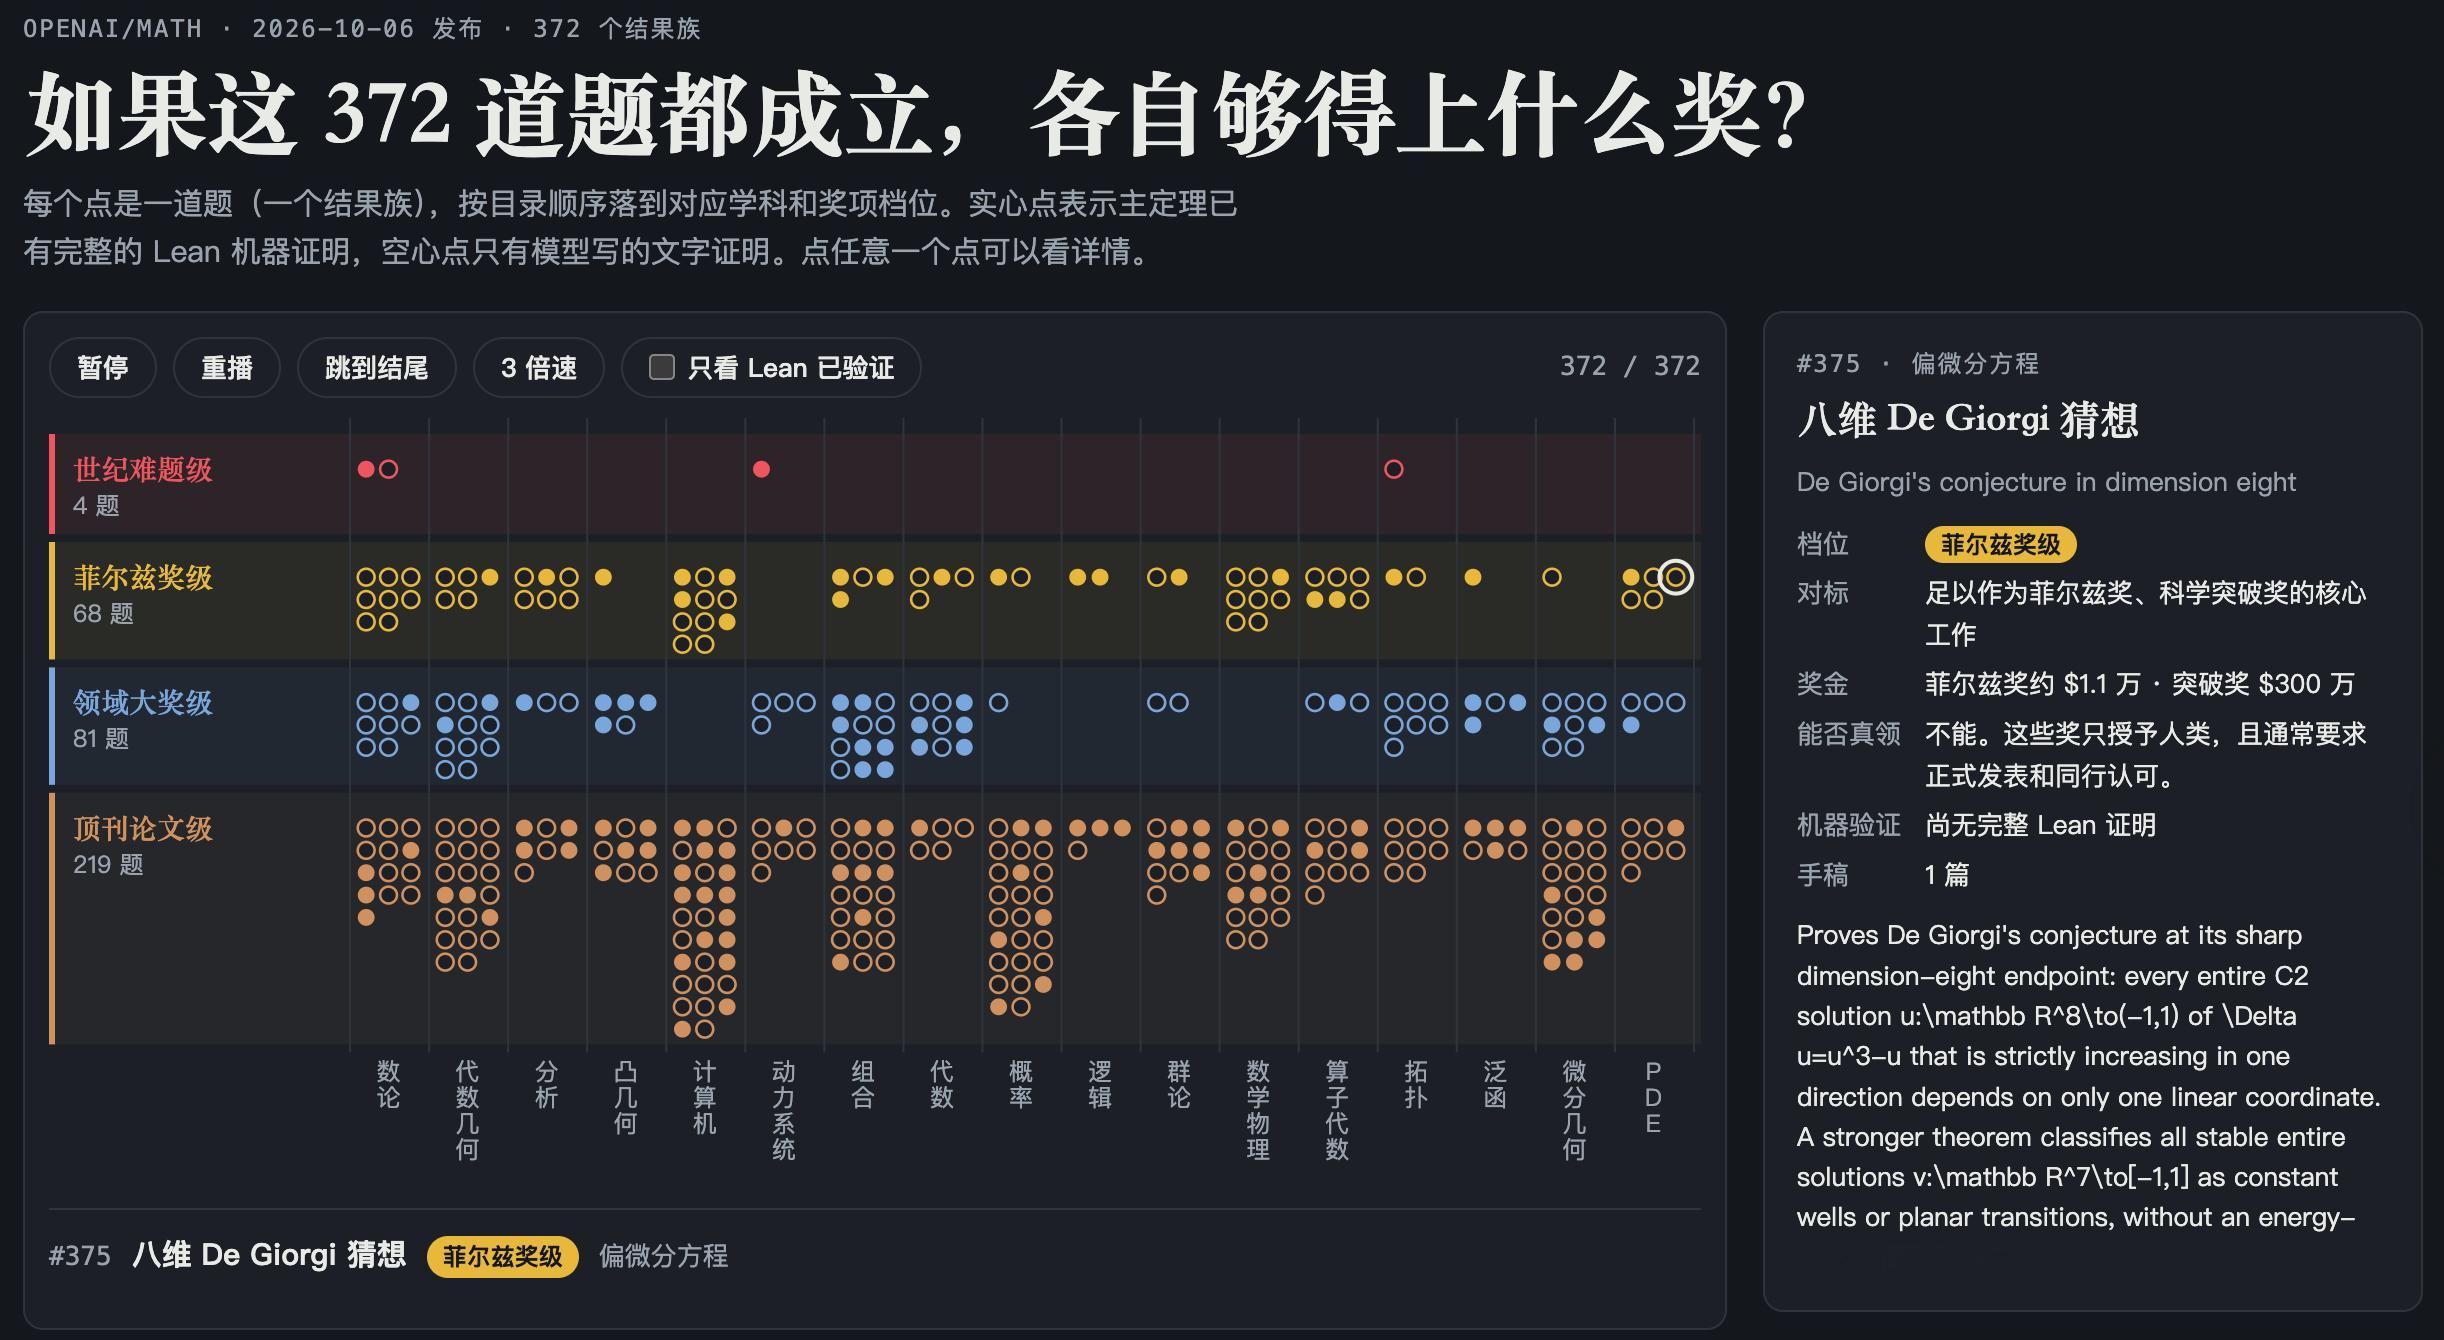
Task: Click the 八维 De Giorgi 猜想 title in the details panel
Action: pos(1967,419)
